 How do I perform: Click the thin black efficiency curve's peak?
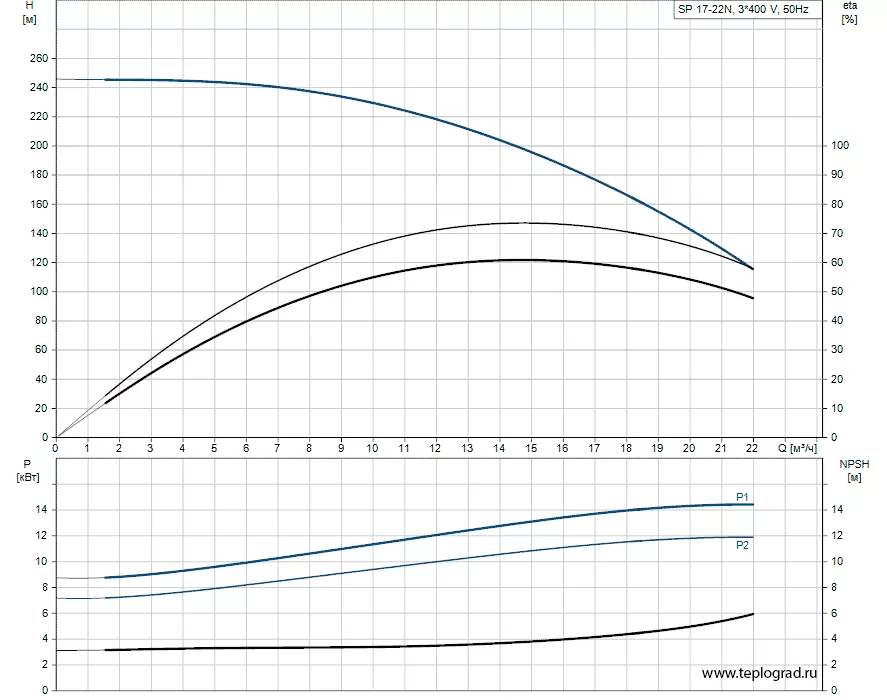(x=520, y=223)
